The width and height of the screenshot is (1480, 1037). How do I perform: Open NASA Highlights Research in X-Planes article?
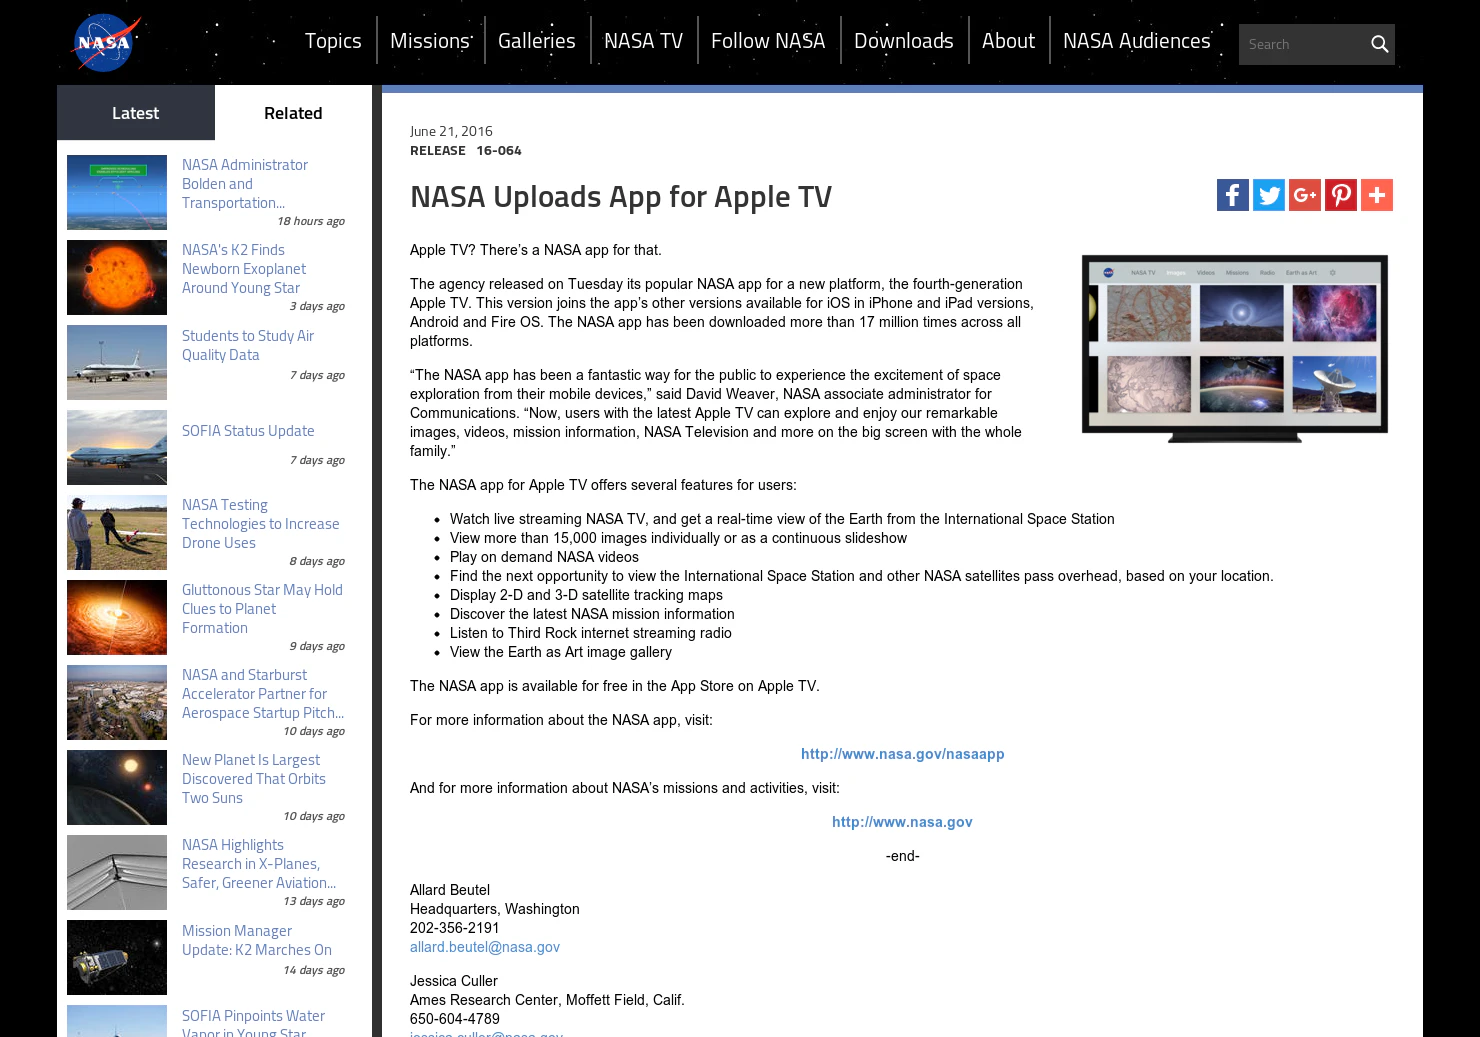[259, 864]
